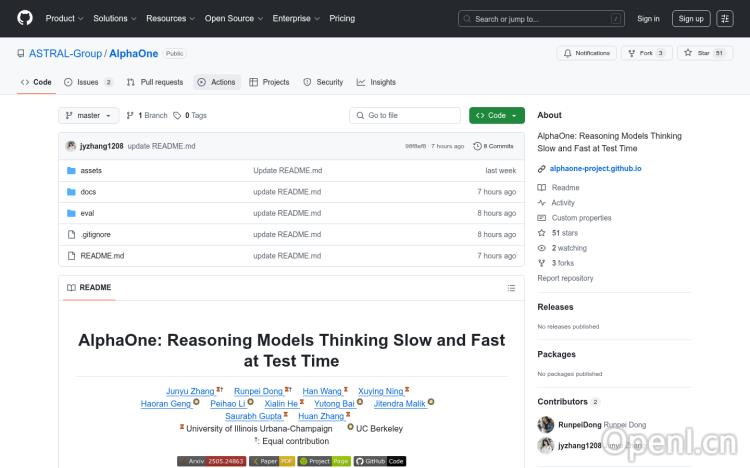The width and height of the screenshot is (750, 468).
Task: View the 8 Commits history
Action: coord(495,146)
